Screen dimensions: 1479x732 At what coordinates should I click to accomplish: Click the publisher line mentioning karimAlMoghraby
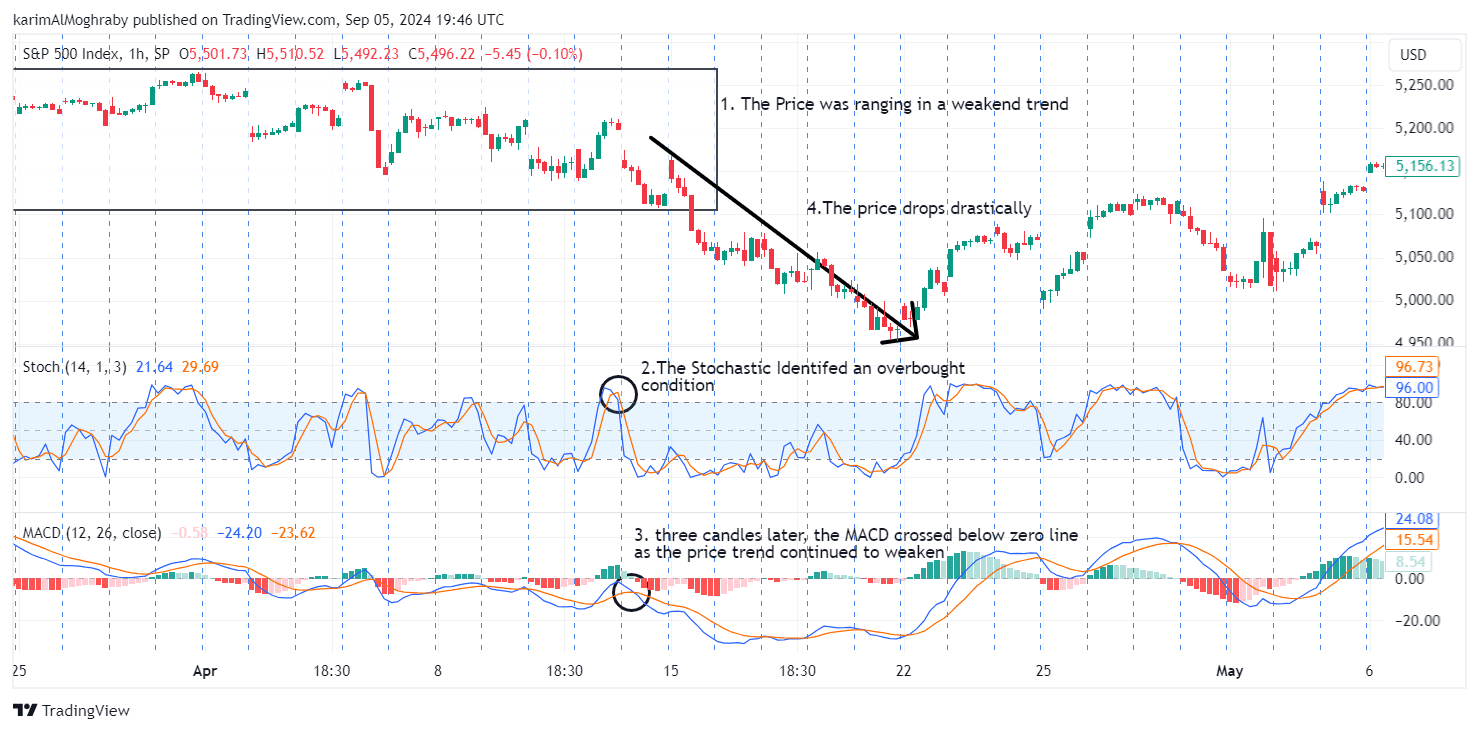point(258,20)
